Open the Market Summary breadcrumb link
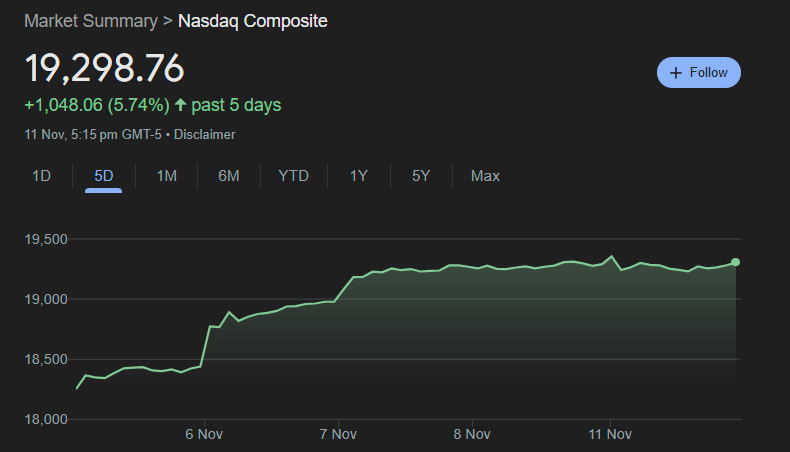Screen dimensions: 790x452 point(91,21)
